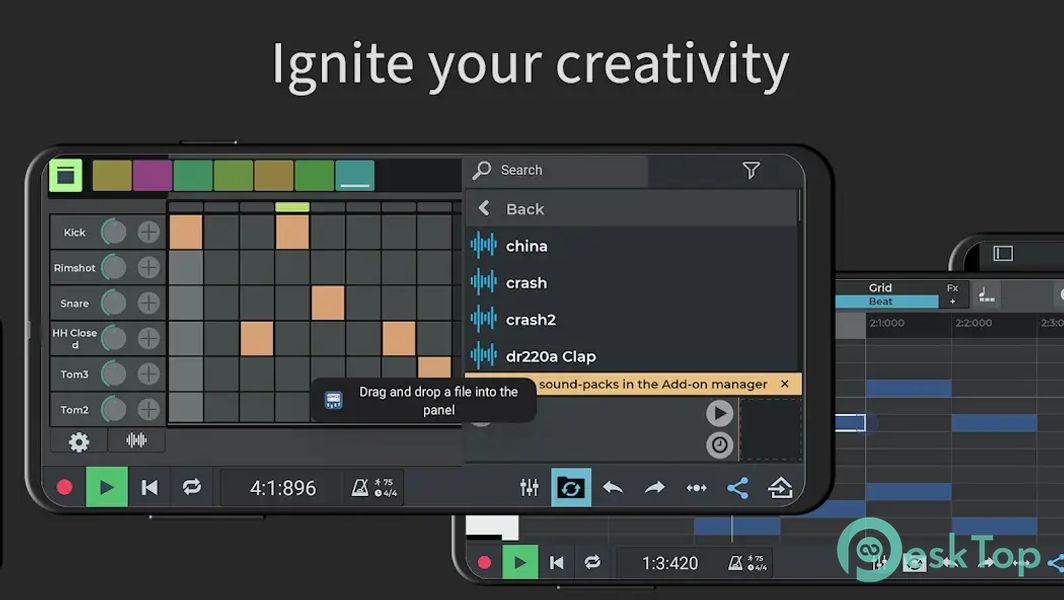Click waveform icon beside the settings gear
Viewport: 1064px width, 600px height.
tap(136, 440)
